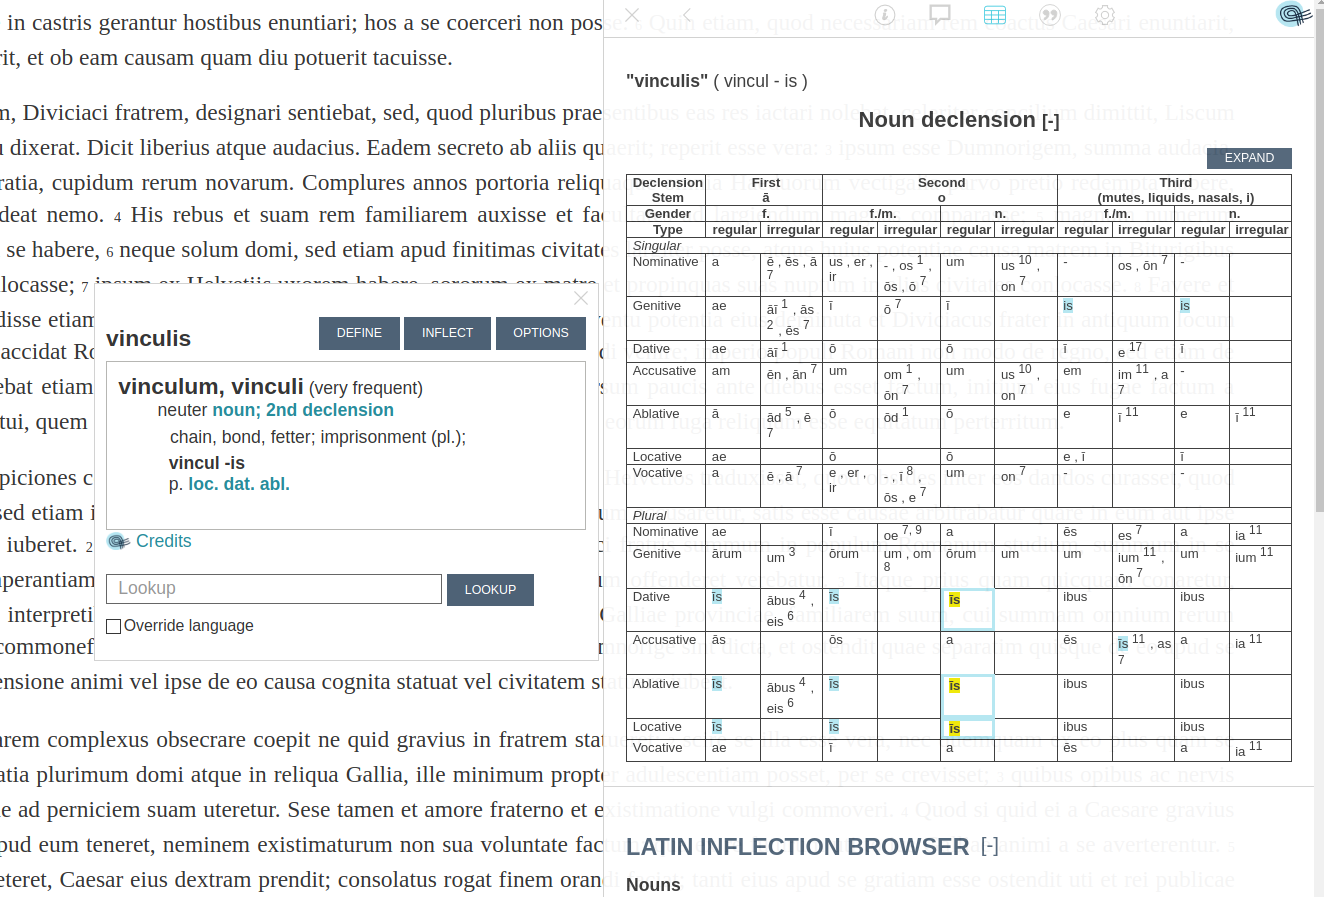
Task: Click the Alpheios logo at top right
Action: [x=1293, y=14]
